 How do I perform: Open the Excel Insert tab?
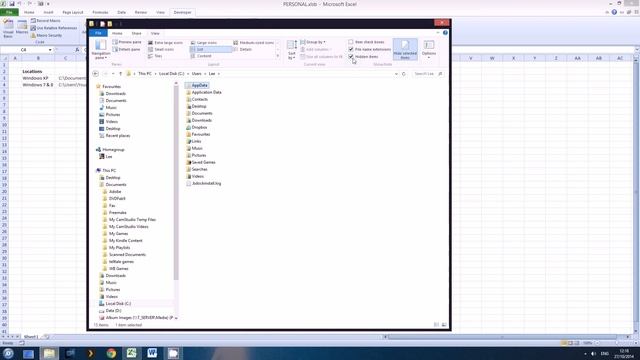[48, 12]
